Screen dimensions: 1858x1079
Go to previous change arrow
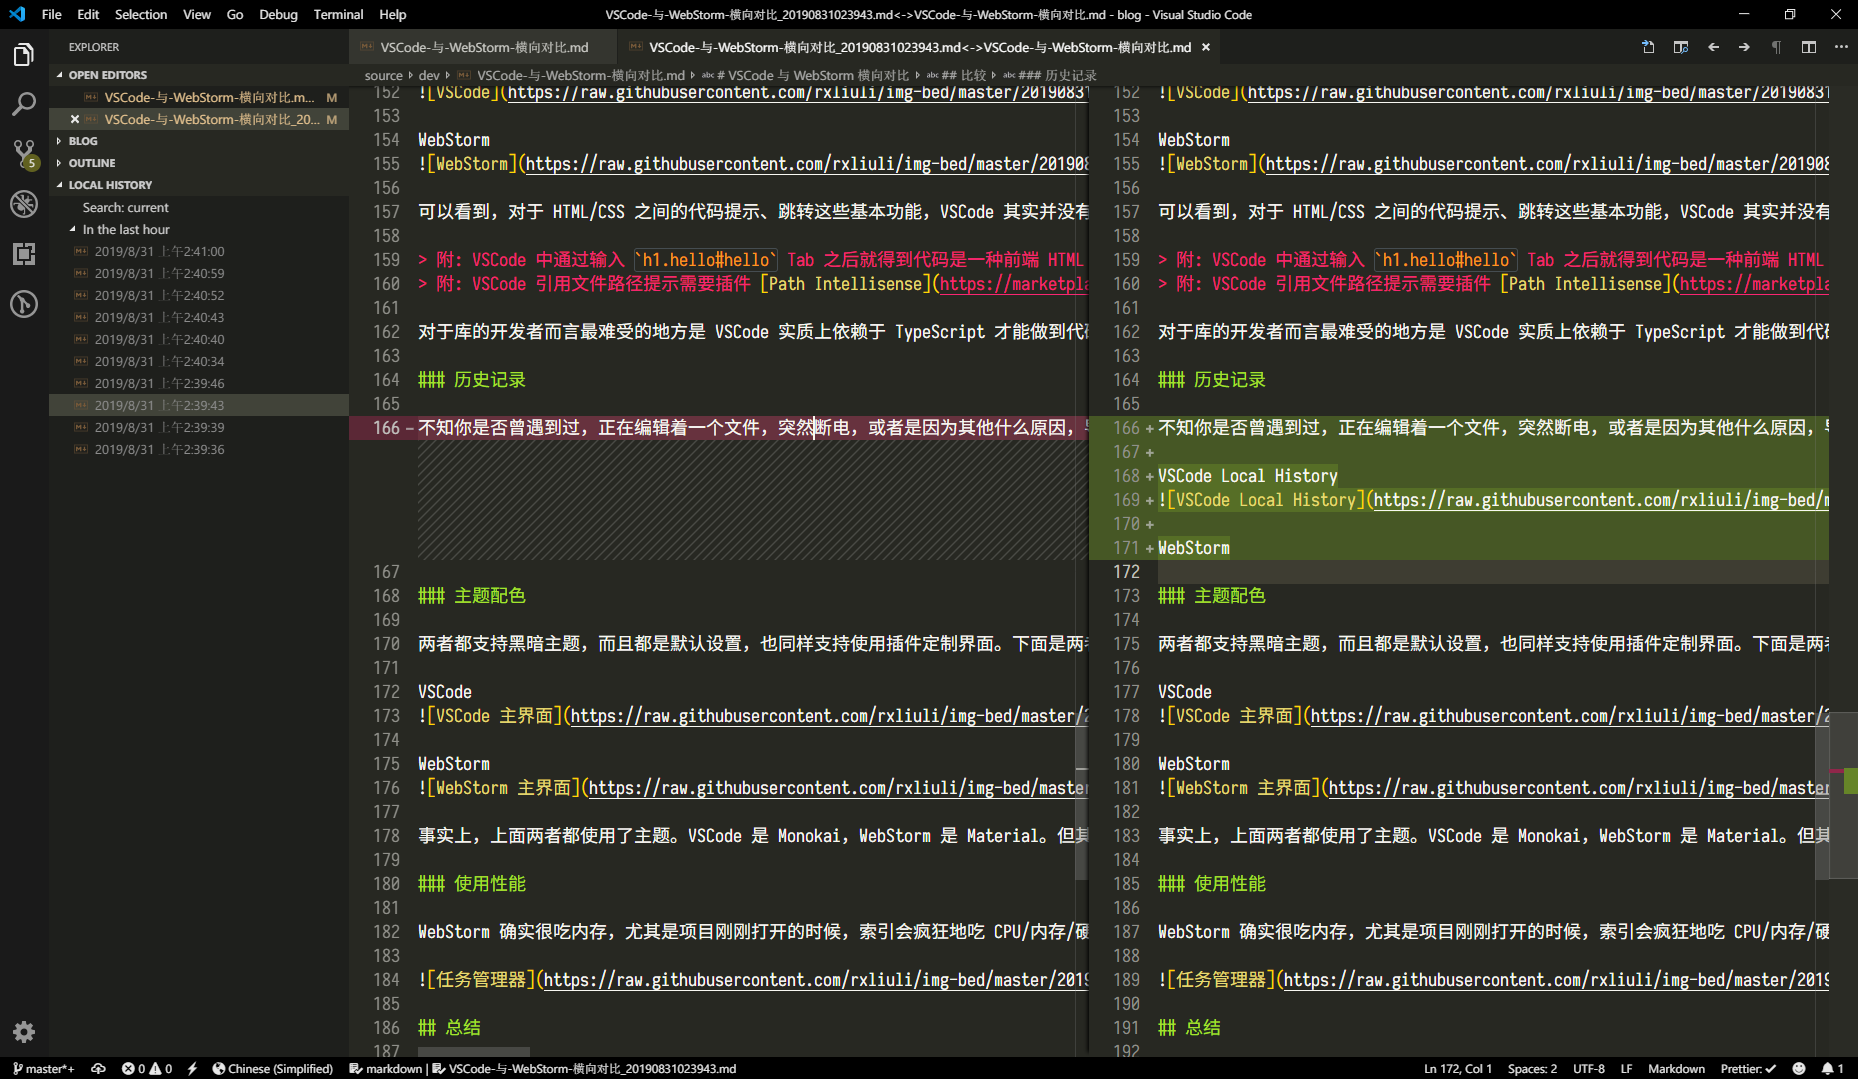tap(1713, 47)
